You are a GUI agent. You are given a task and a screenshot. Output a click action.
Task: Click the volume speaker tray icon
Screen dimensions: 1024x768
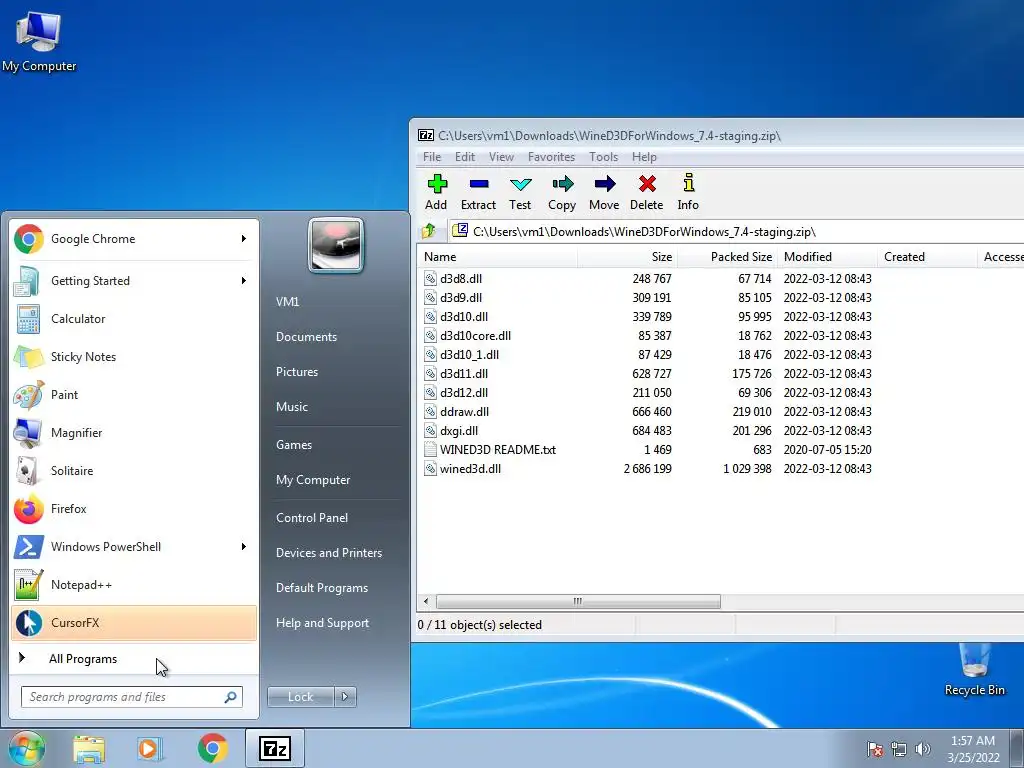[x=922, y=749]
